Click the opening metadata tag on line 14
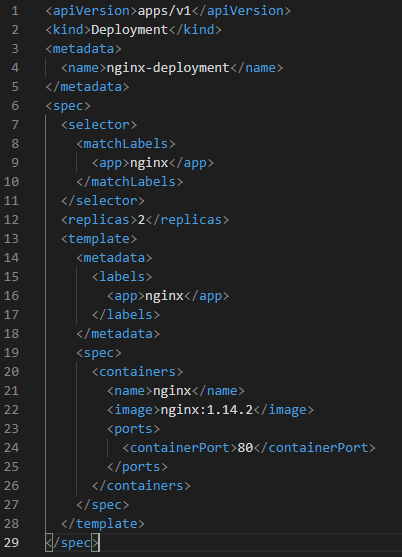The width and height of the screenshot is (402, 557). click(x=114, y=258)
